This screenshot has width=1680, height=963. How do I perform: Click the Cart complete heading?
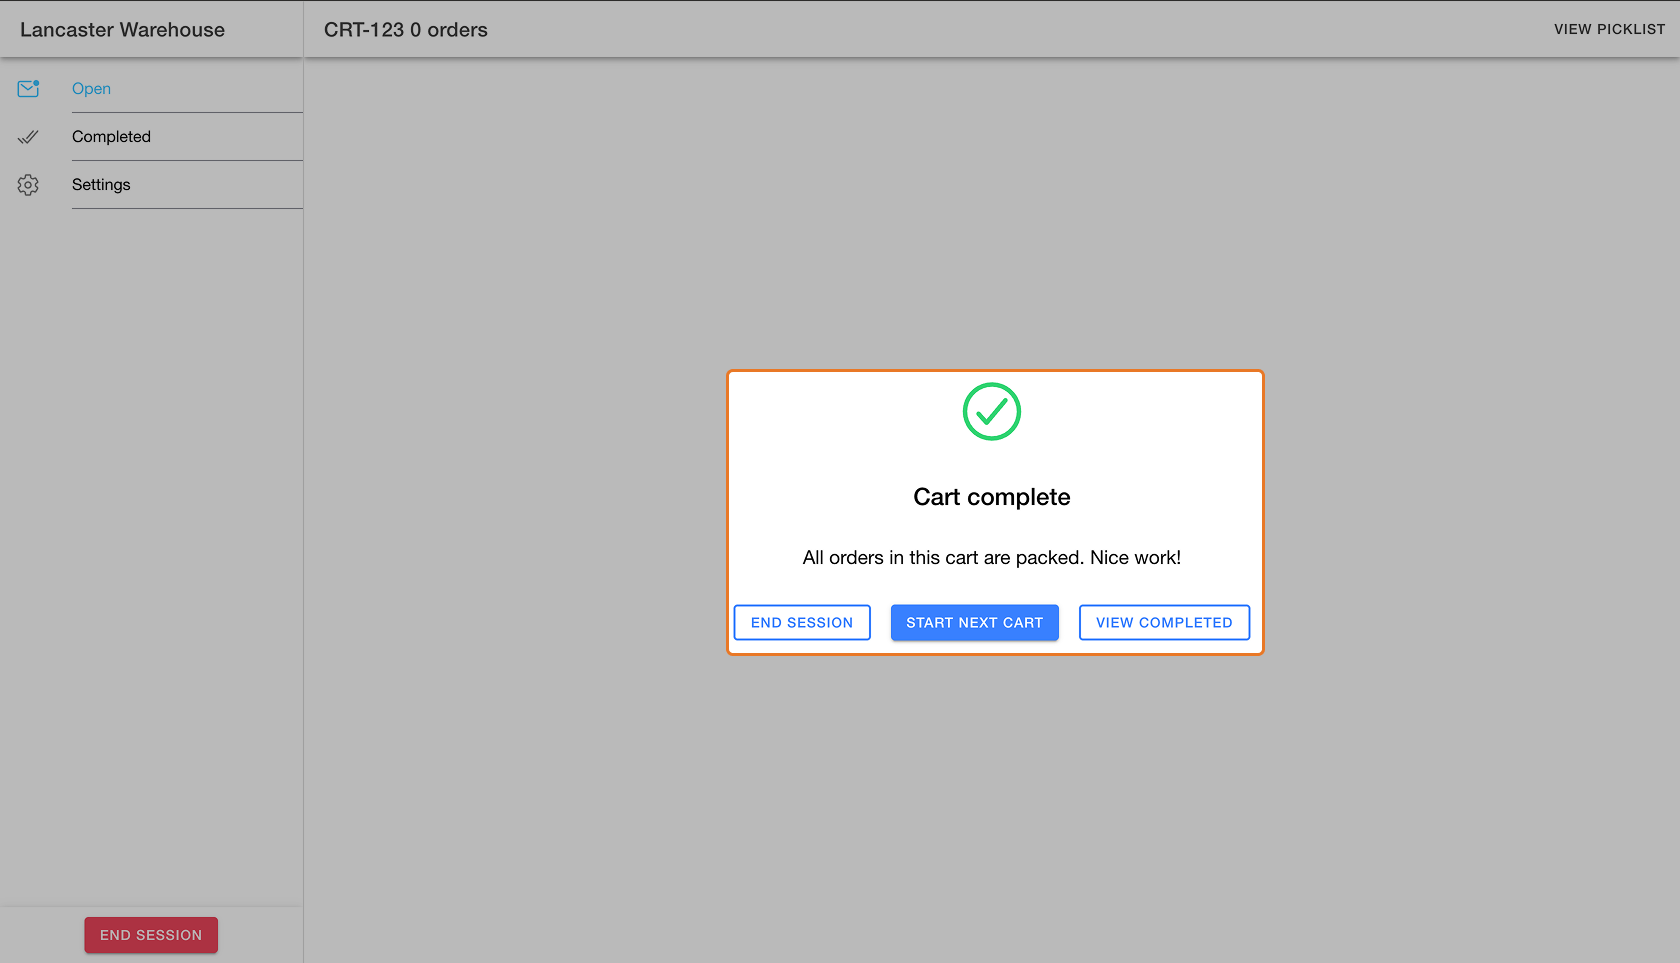(992, 497)
